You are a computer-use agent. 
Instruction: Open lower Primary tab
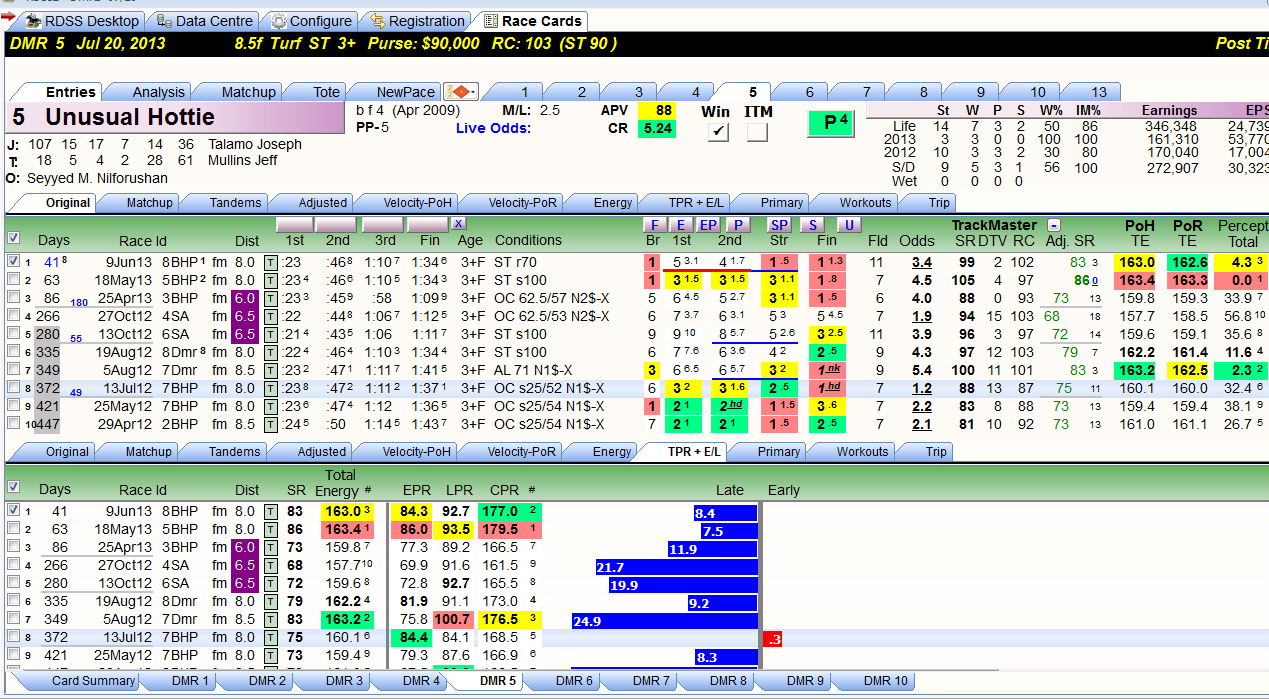pos(778,452)
